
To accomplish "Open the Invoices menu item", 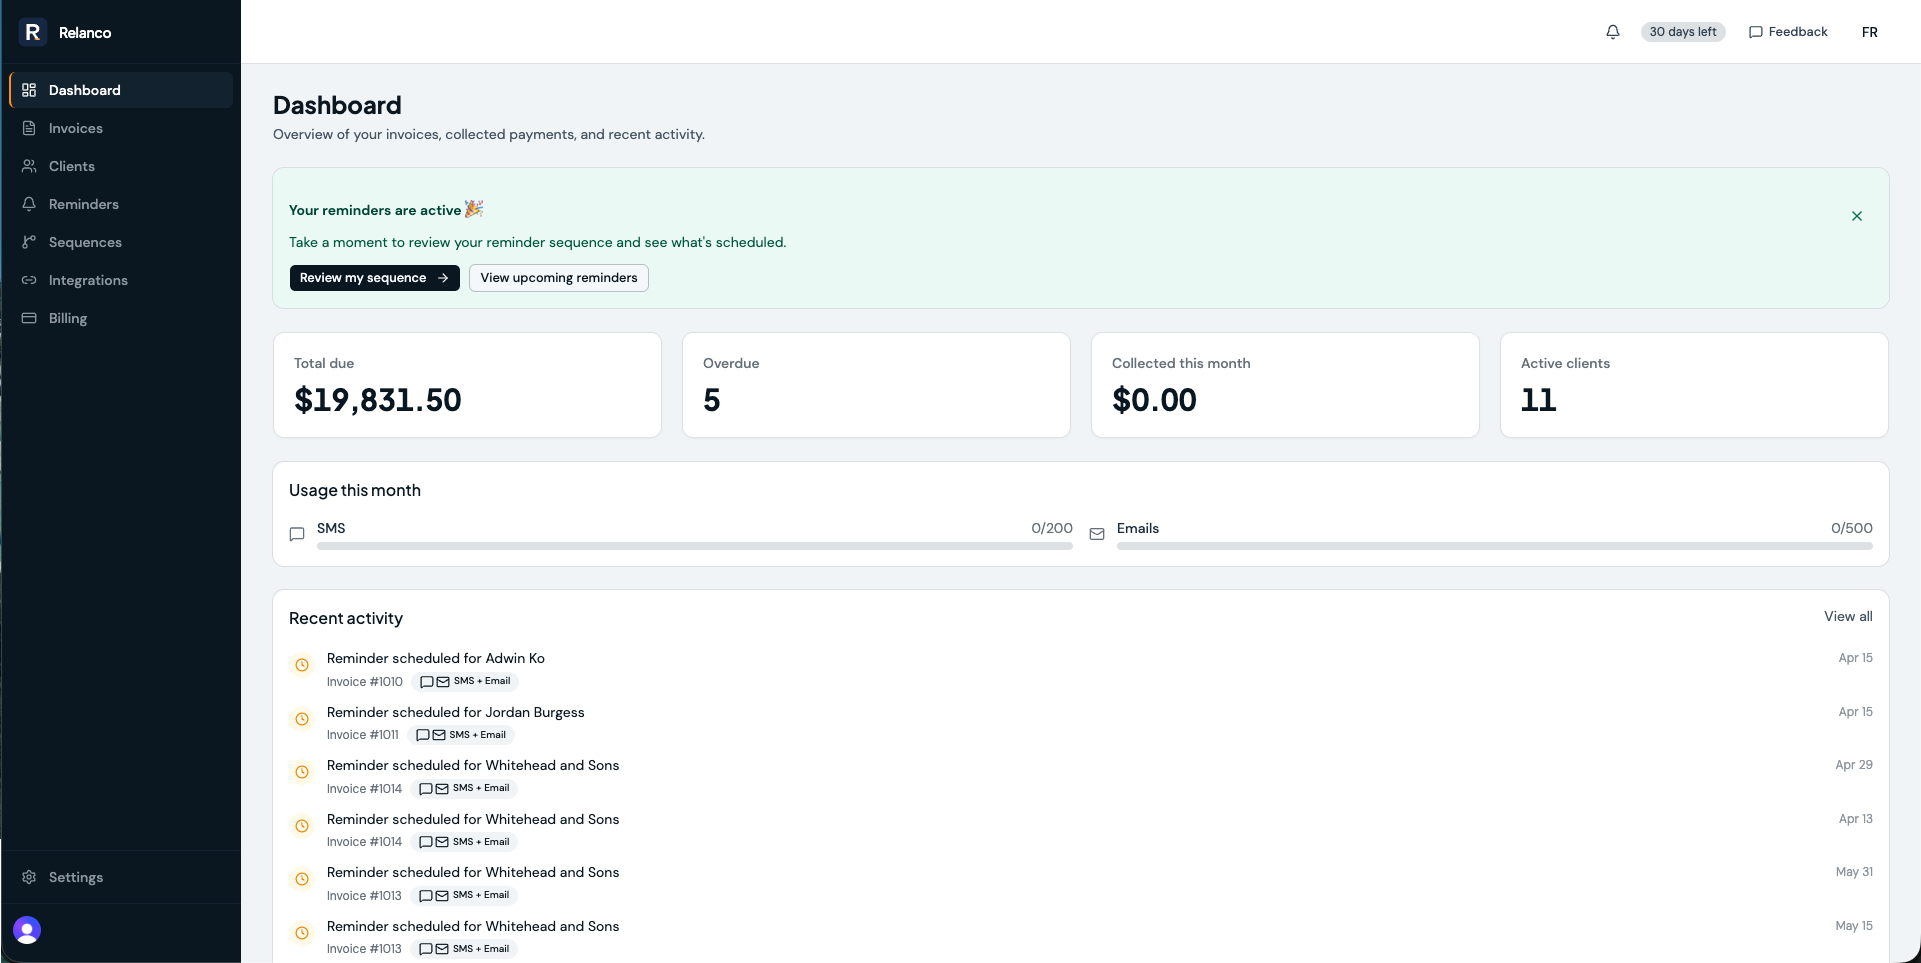I will click(76, 128).
